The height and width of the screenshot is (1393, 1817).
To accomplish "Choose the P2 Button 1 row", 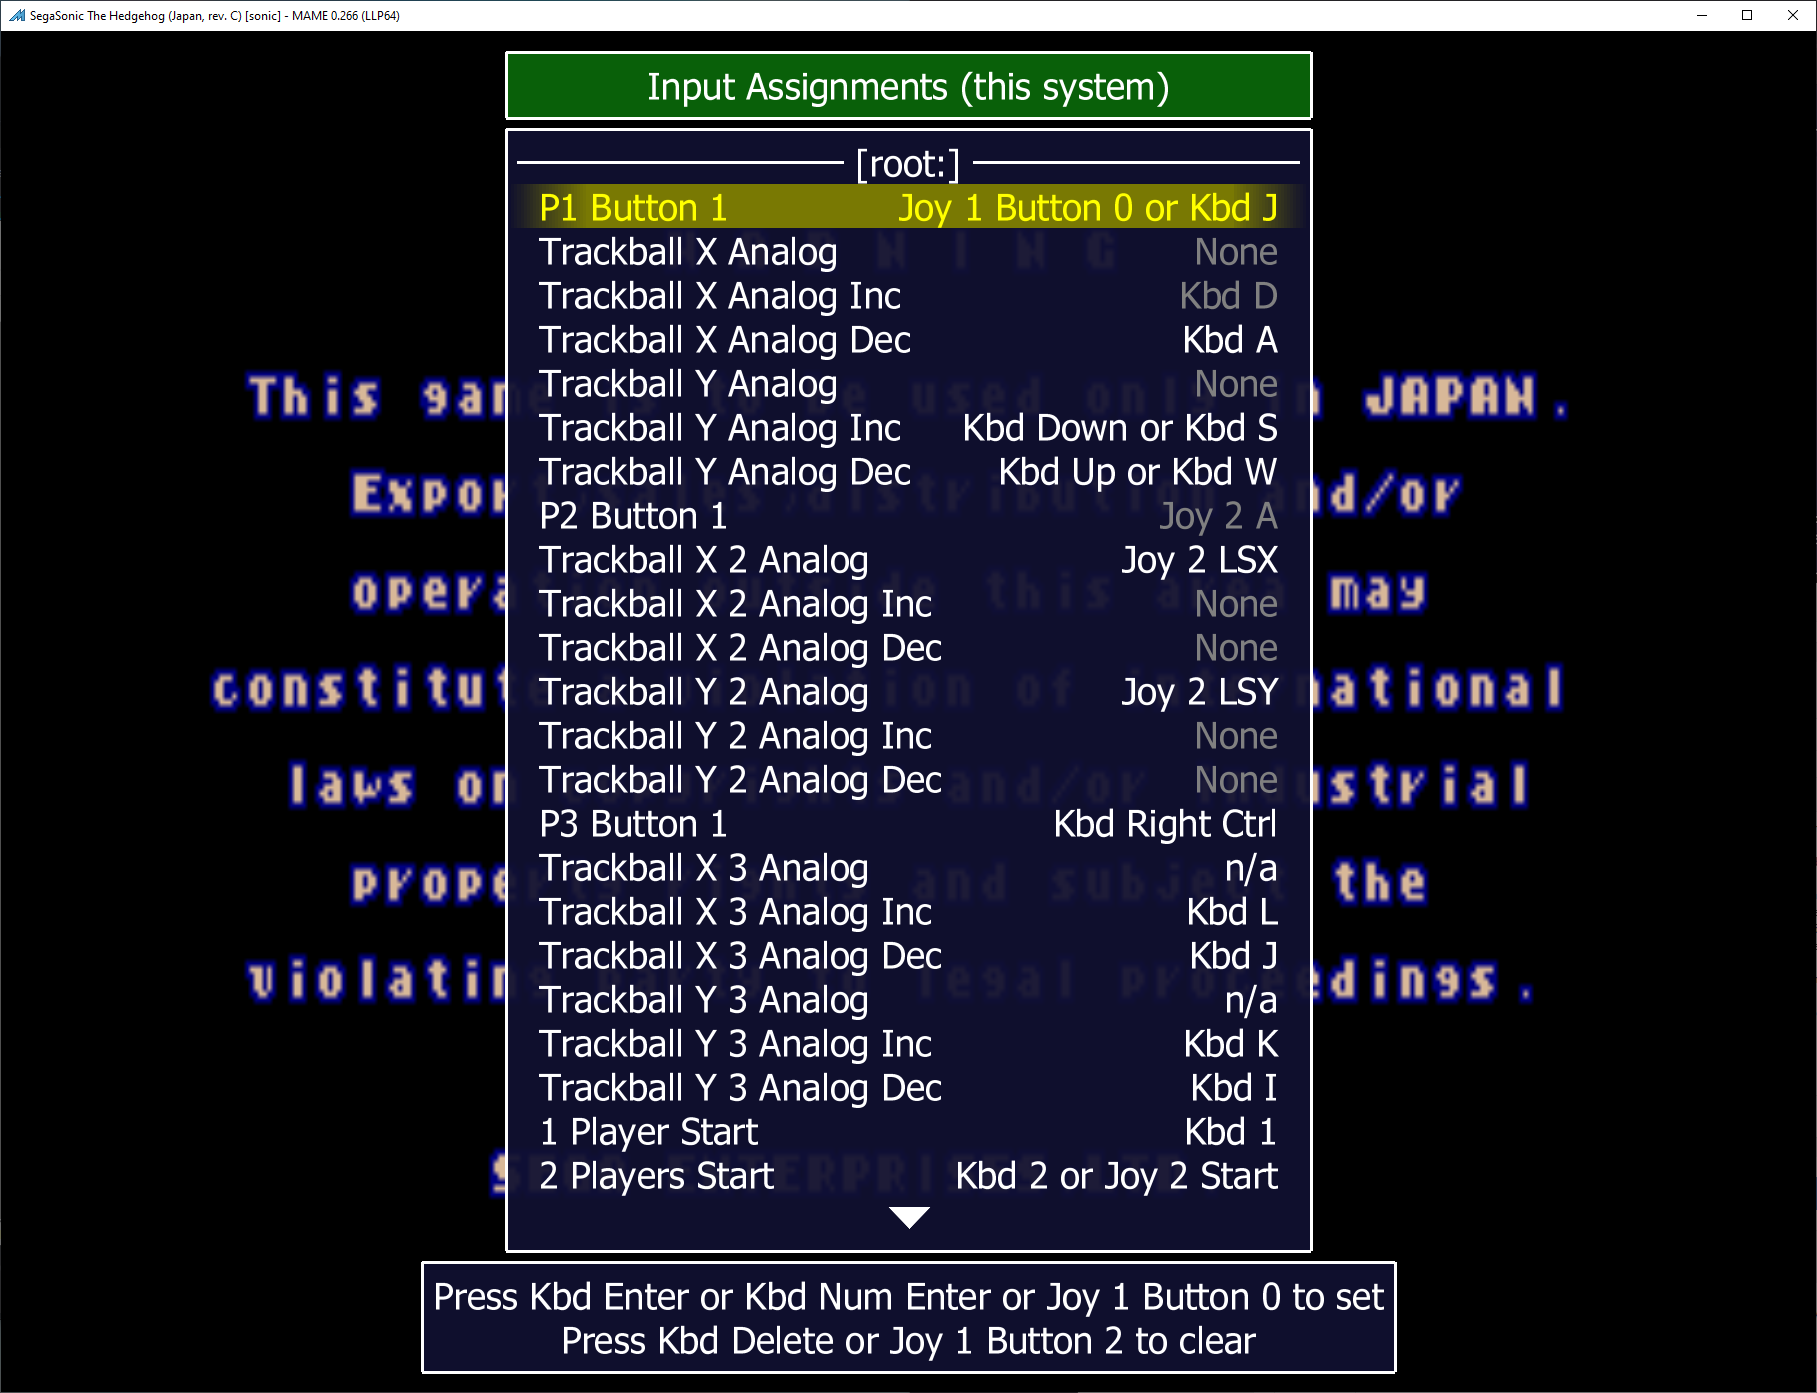I will point(908,515).
